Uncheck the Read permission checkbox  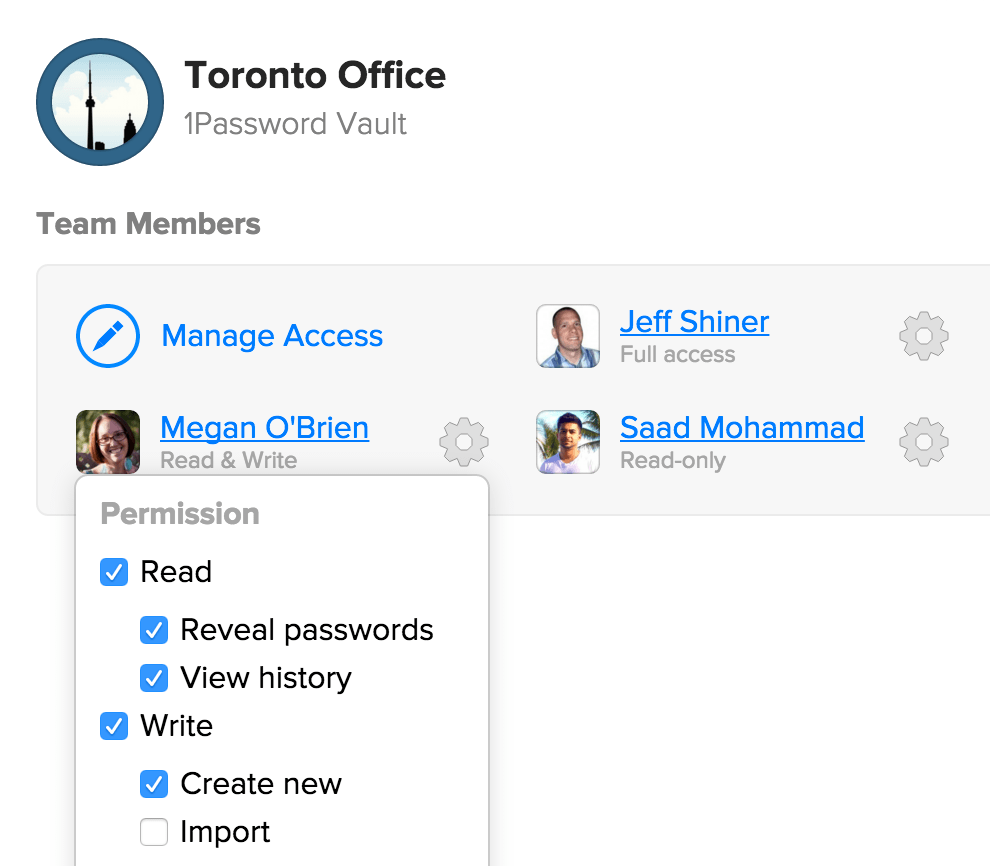pyautogui.click(x=114, y=572)
